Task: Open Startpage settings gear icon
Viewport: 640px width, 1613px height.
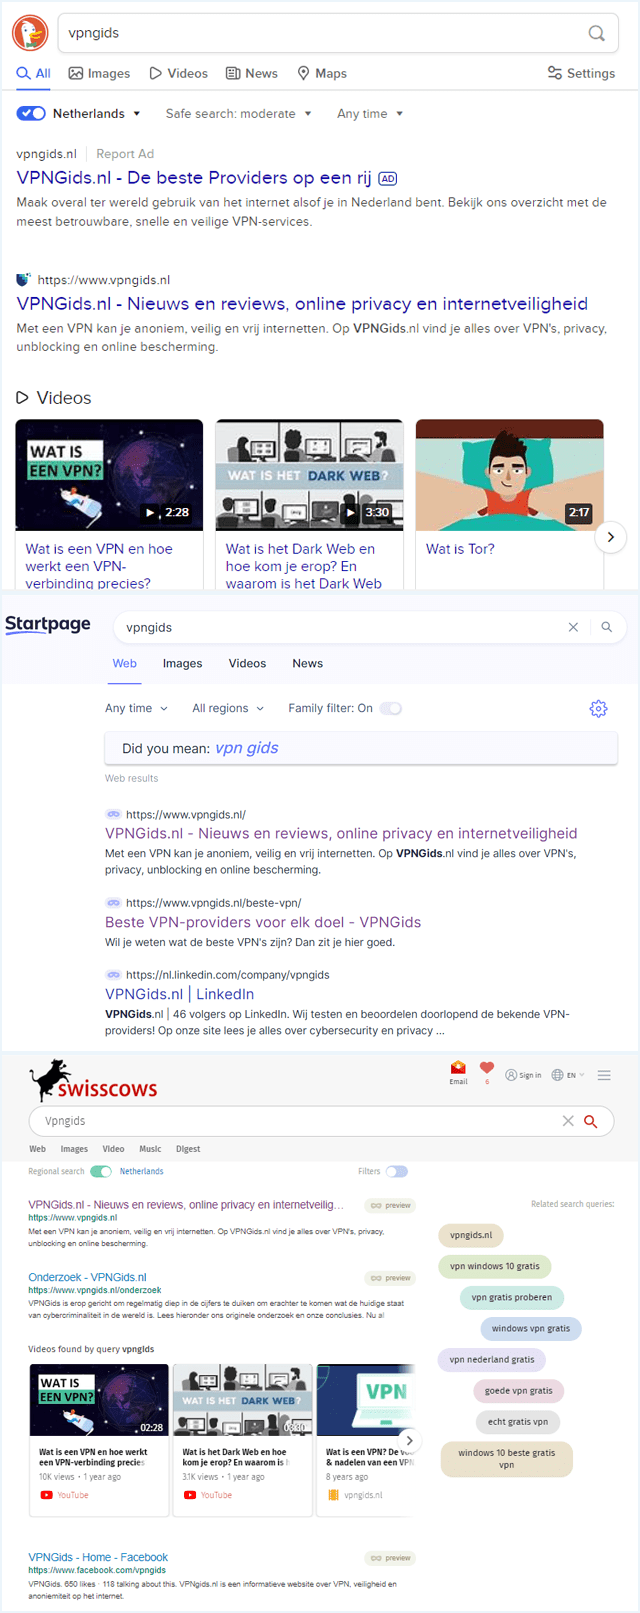Action: 598,708
